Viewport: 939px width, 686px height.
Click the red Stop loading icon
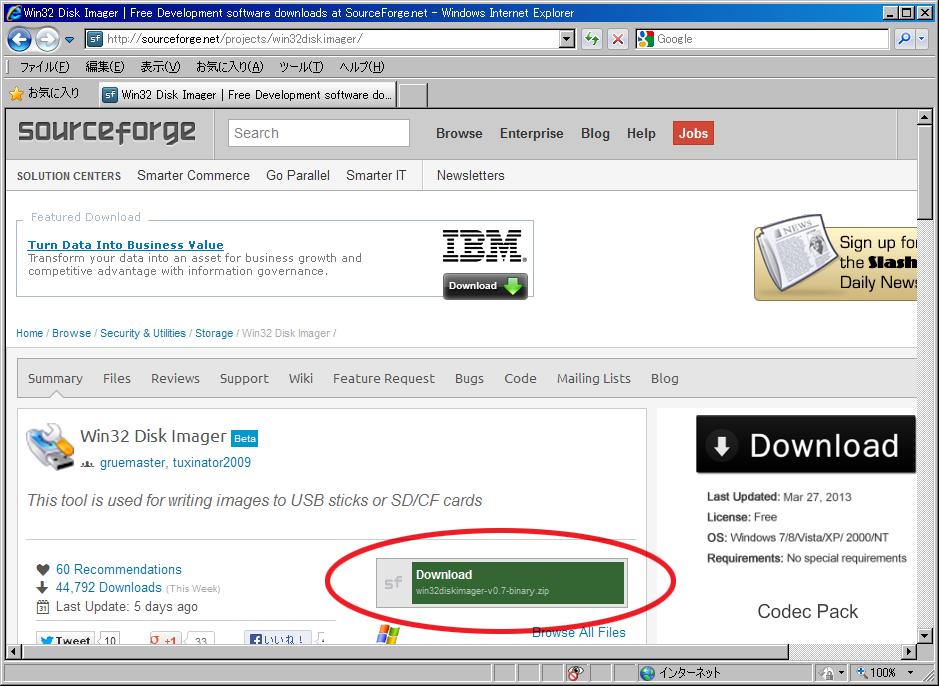point(617,39)
